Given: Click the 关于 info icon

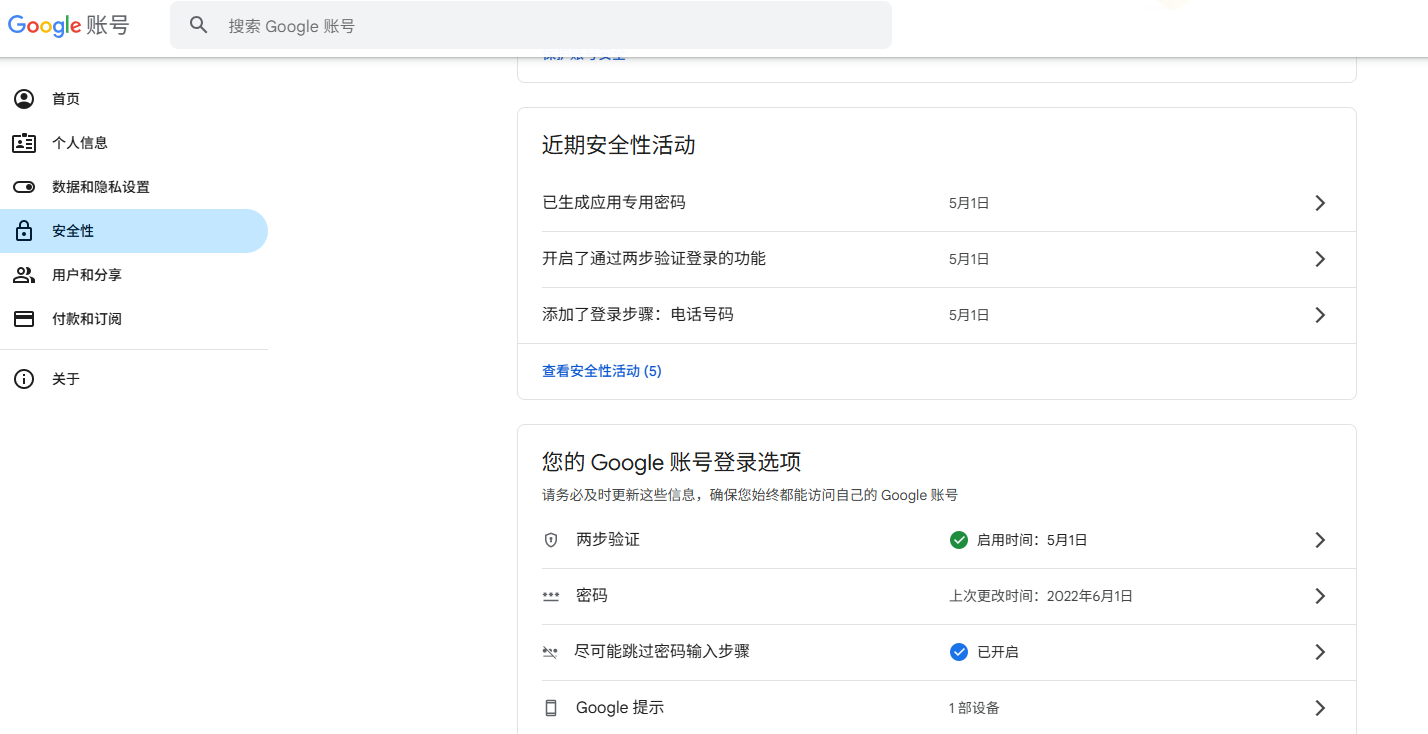Looking at the screenshot, I should pos(24,379).
